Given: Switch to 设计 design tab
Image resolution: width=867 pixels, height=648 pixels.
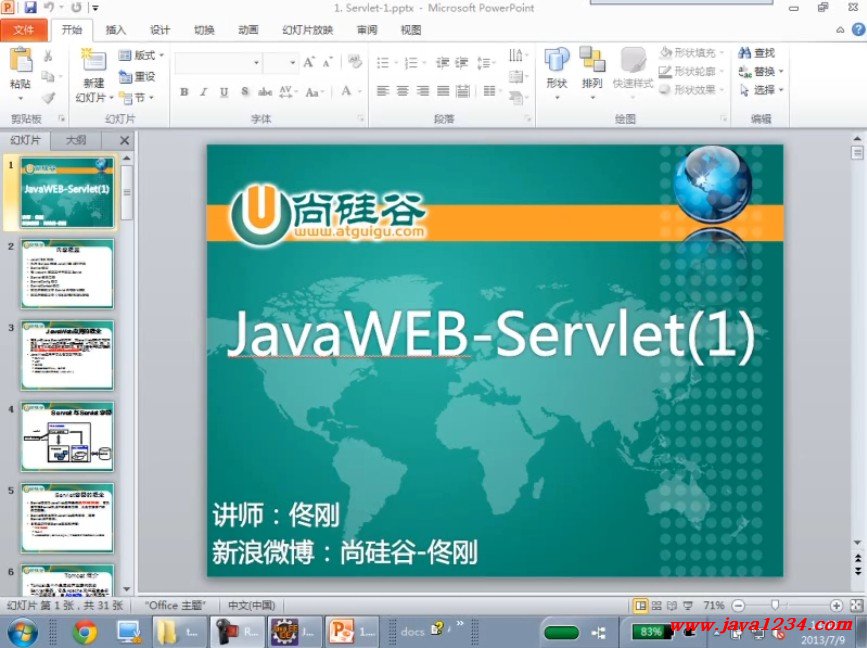Looking at the screenshot, I should coord(160,30).
